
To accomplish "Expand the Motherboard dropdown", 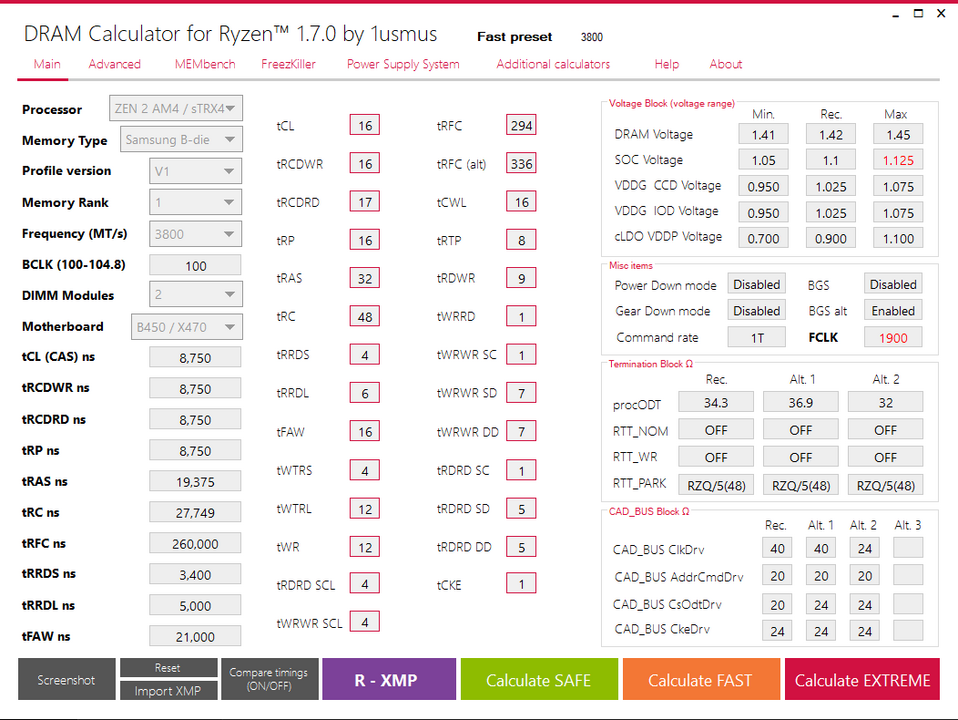I will [x=187, y=327].
